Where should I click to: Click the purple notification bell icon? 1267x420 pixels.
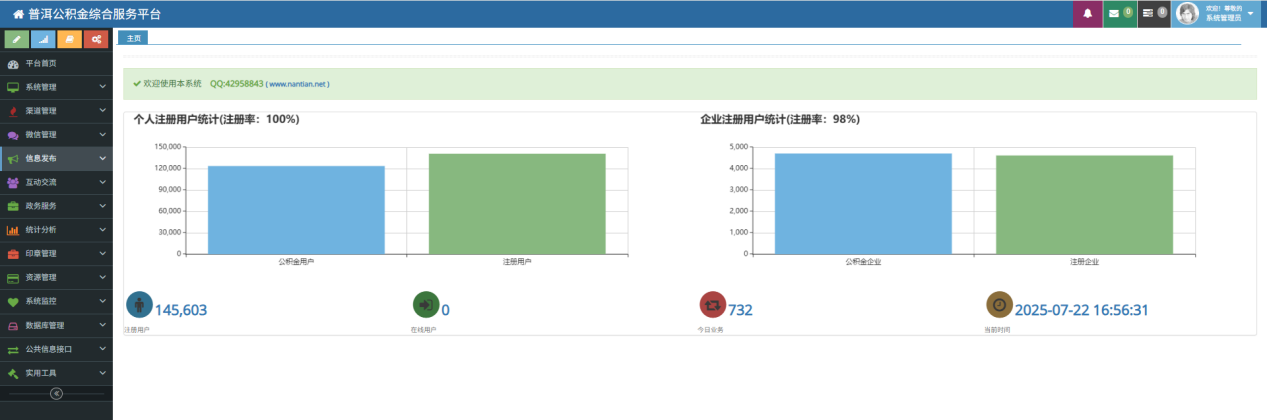pos(1087,14)
